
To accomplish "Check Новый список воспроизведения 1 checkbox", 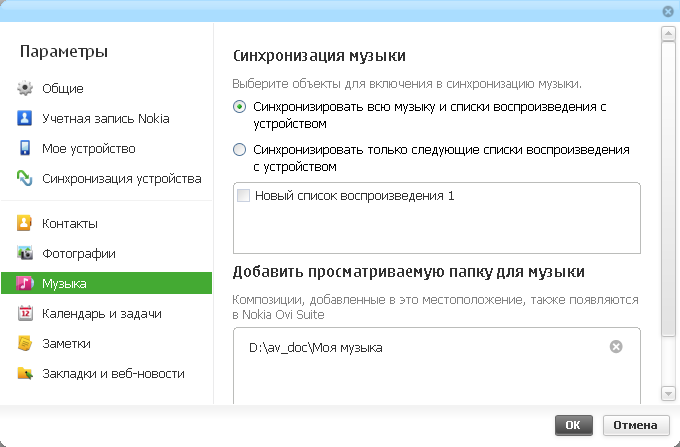I will 243,196.
